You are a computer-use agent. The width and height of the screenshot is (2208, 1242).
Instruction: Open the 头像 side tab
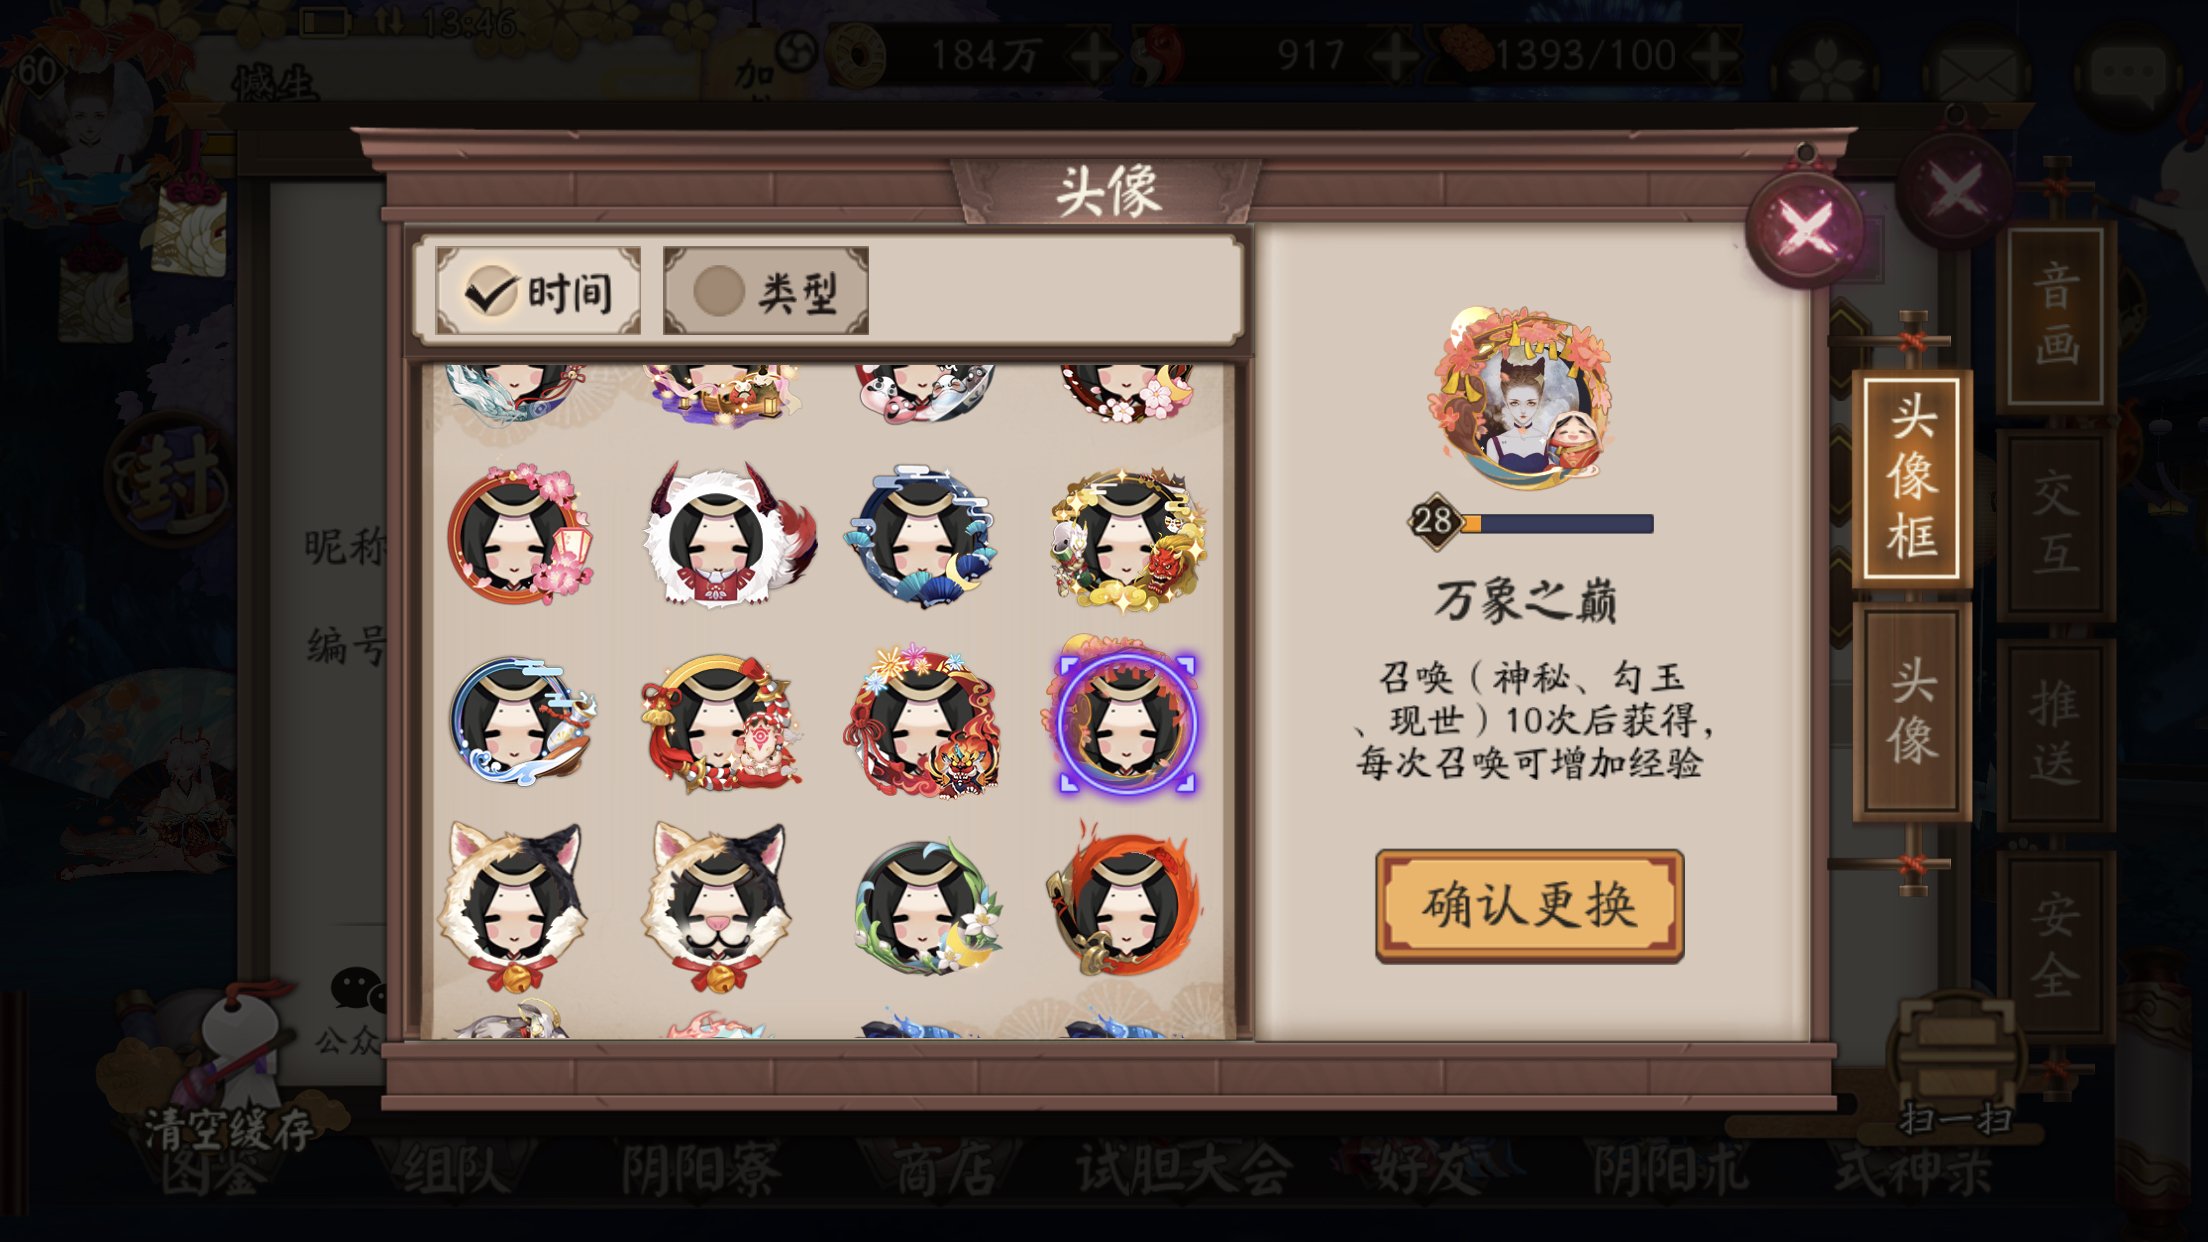(1911, 712)
